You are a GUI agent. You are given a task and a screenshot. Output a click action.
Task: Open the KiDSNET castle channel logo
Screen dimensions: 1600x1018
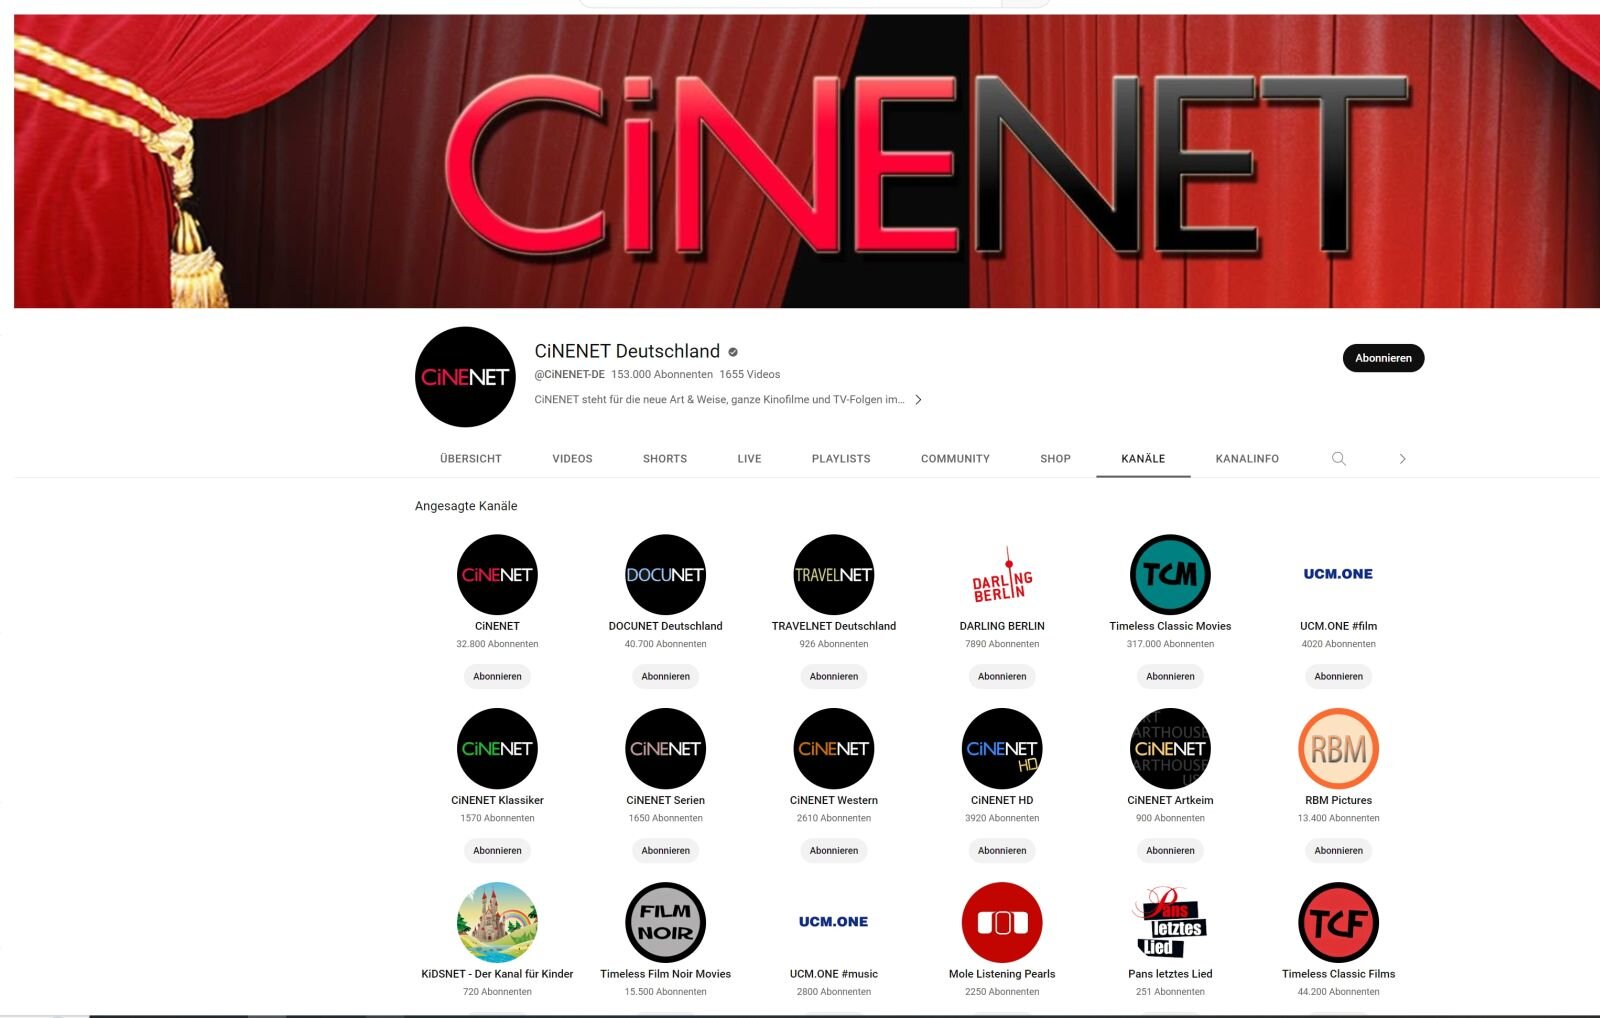pos(497,922)
